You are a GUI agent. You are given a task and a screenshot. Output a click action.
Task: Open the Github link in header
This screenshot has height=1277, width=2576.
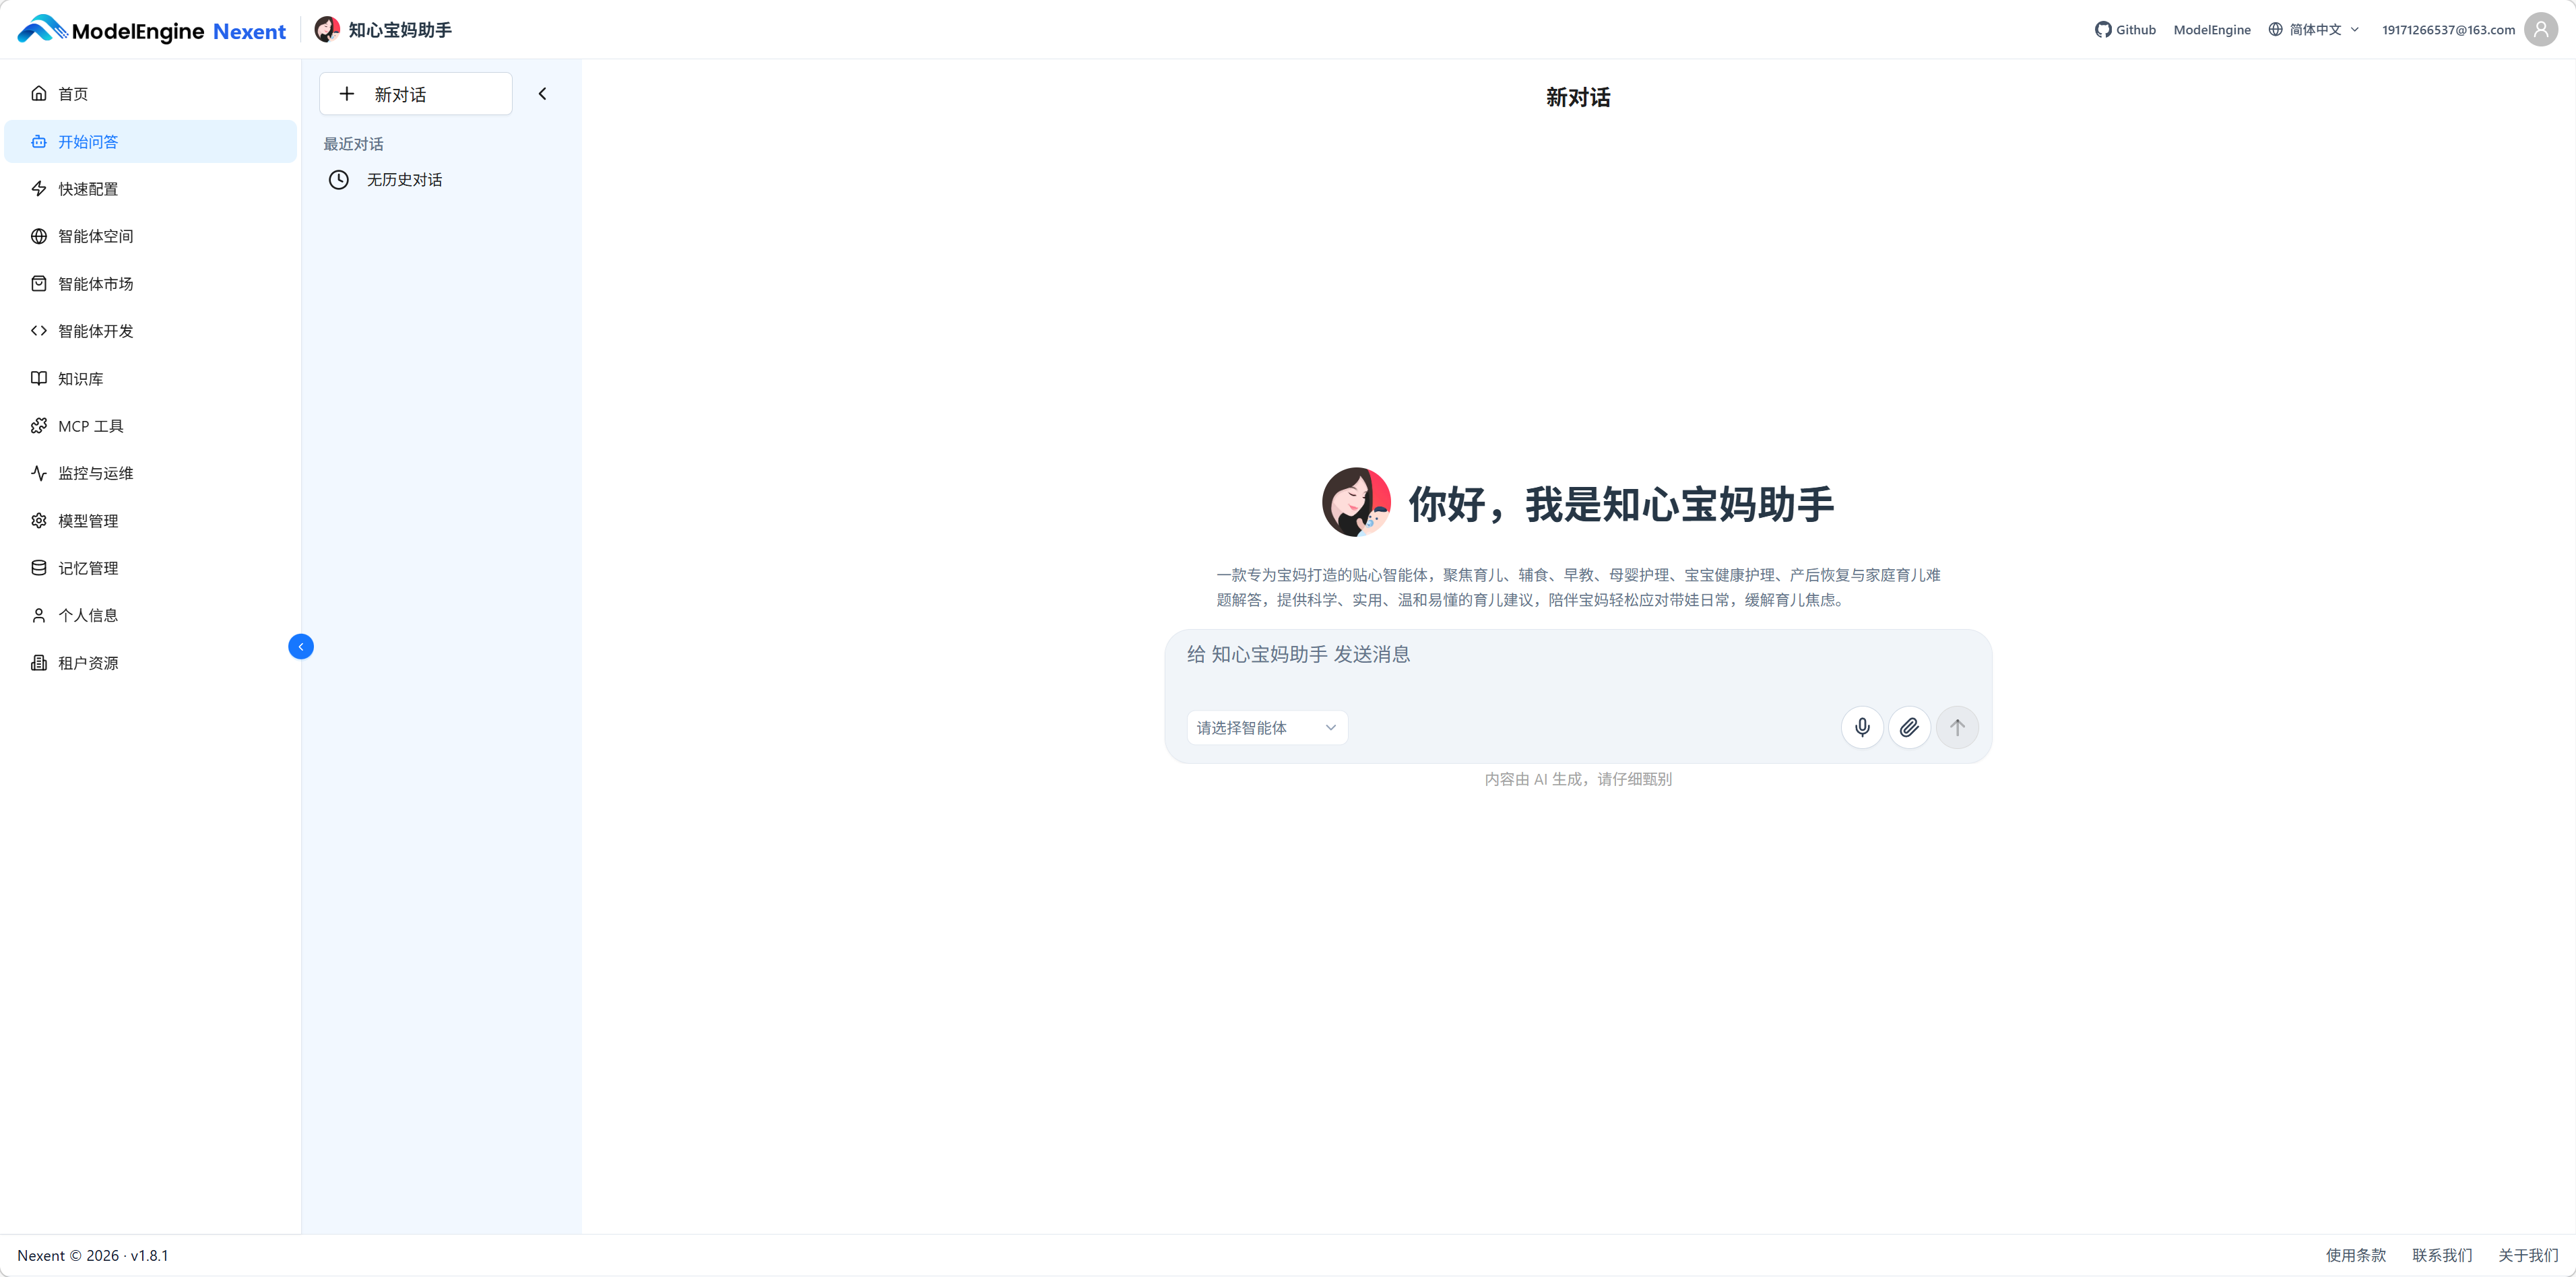click(2125, 29)
